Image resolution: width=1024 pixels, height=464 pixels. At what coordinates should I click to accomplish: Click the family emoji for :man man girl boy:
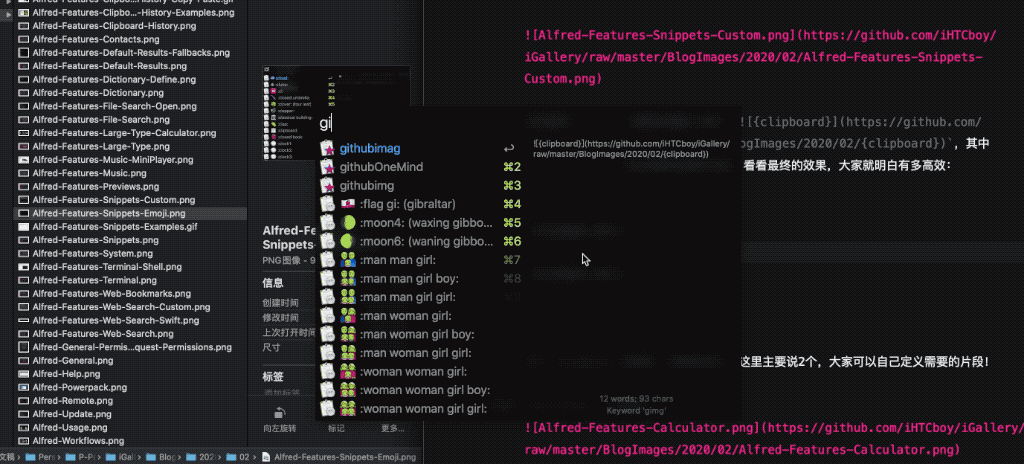(348, 278)
